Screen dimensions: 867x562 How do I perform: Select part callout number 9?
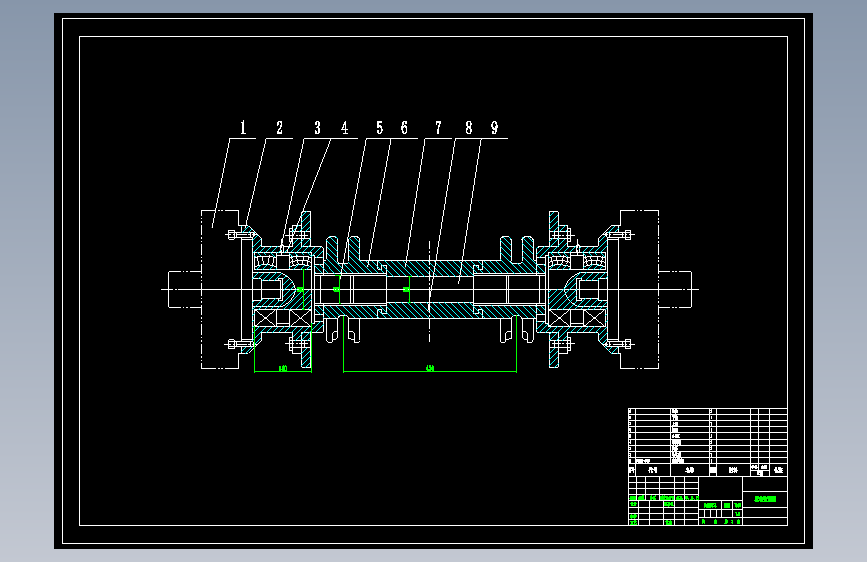494,128
